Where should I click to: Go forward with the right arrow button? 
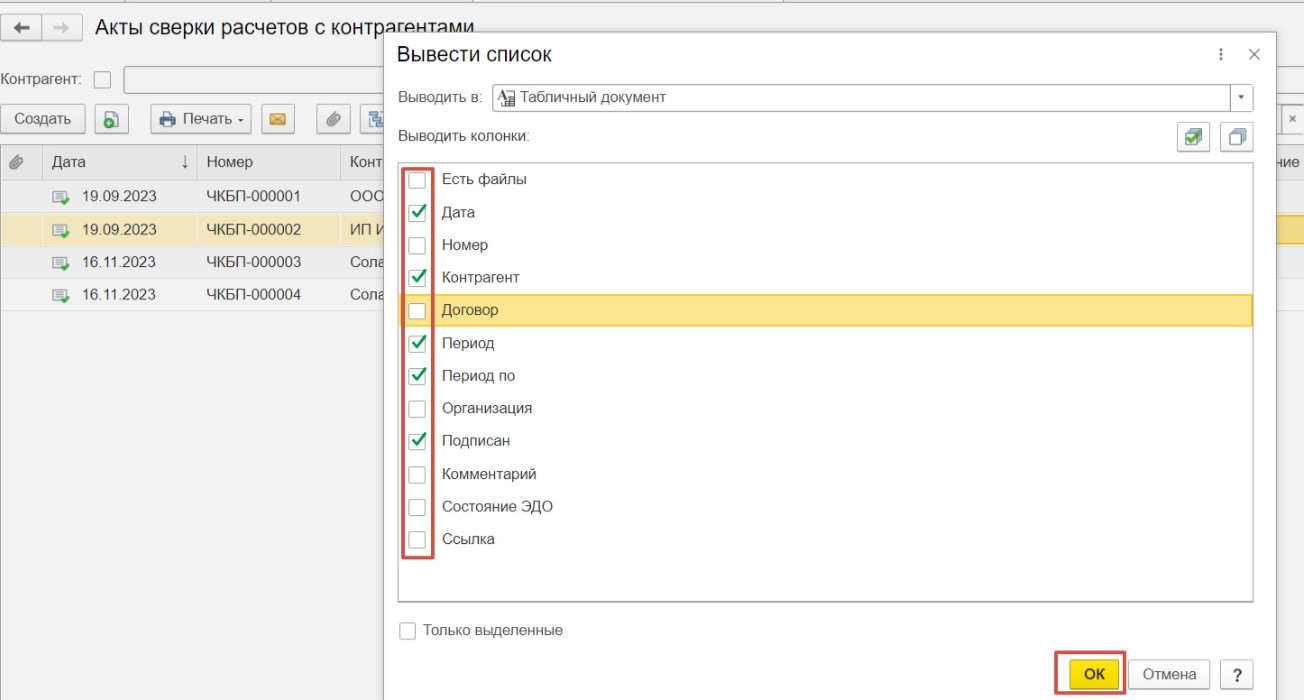point(60,28)
